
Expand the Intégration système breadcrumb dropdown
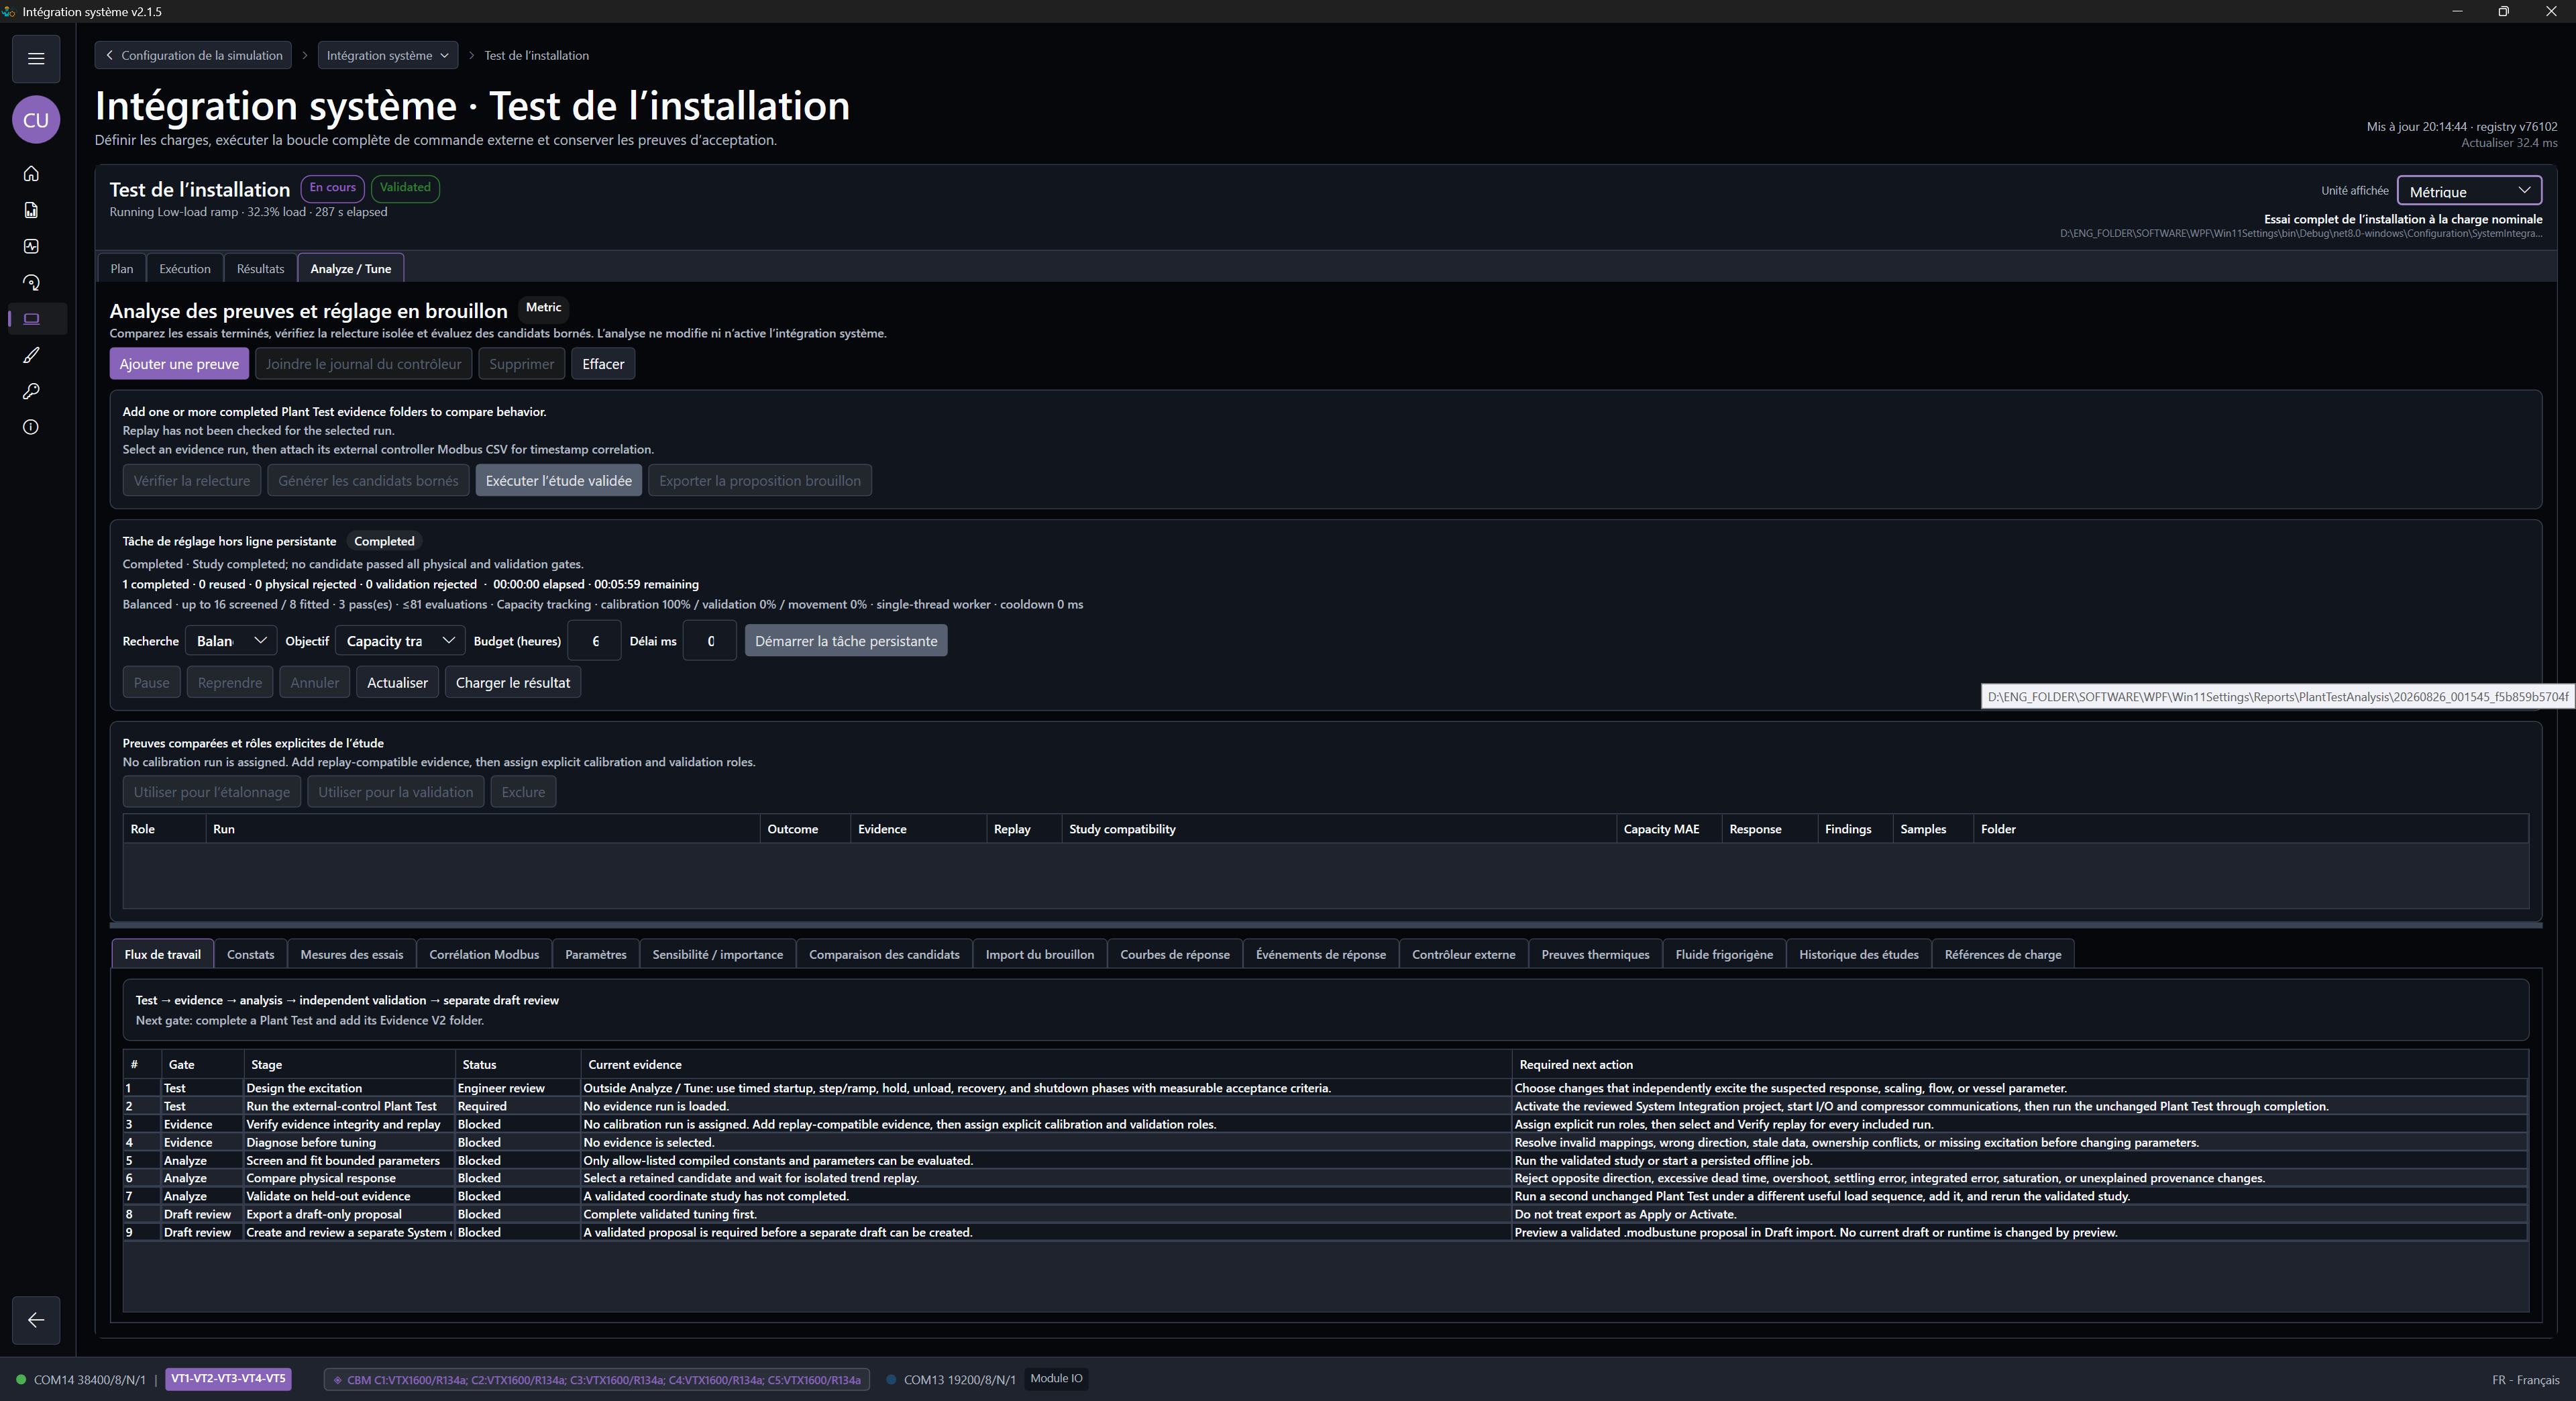pyautogui.click(x=388, y=55)
